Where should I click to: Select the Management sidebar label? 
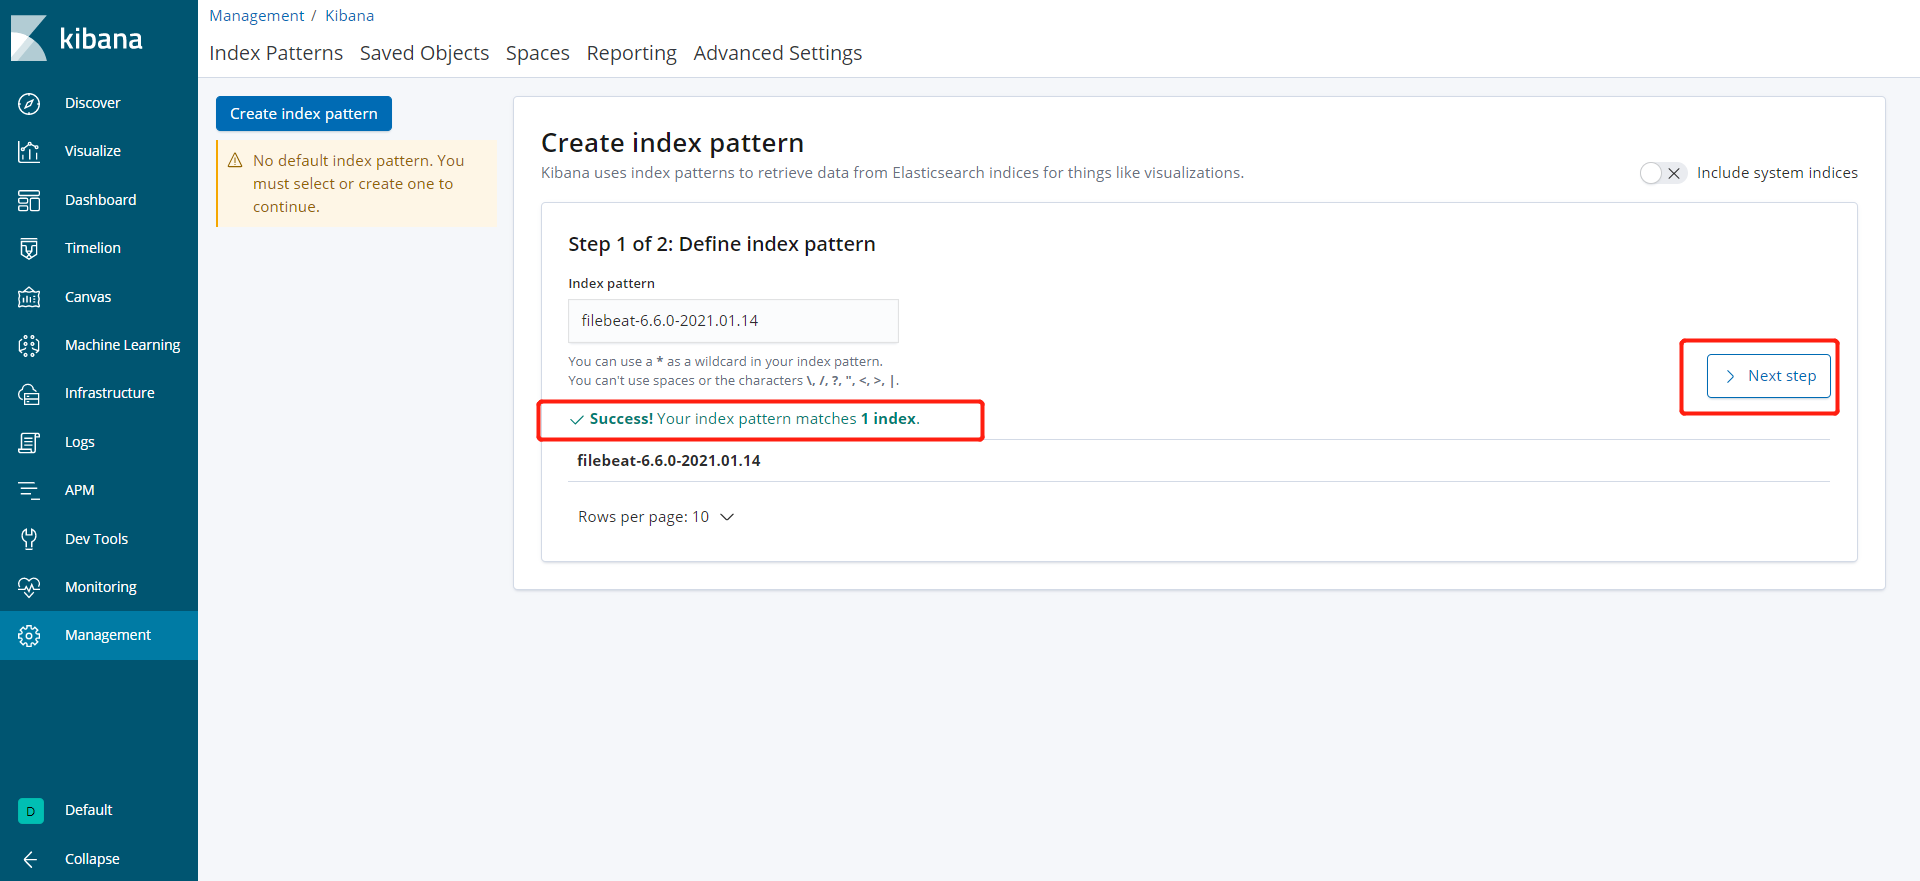pyautogui.click(x=108, y=635)
